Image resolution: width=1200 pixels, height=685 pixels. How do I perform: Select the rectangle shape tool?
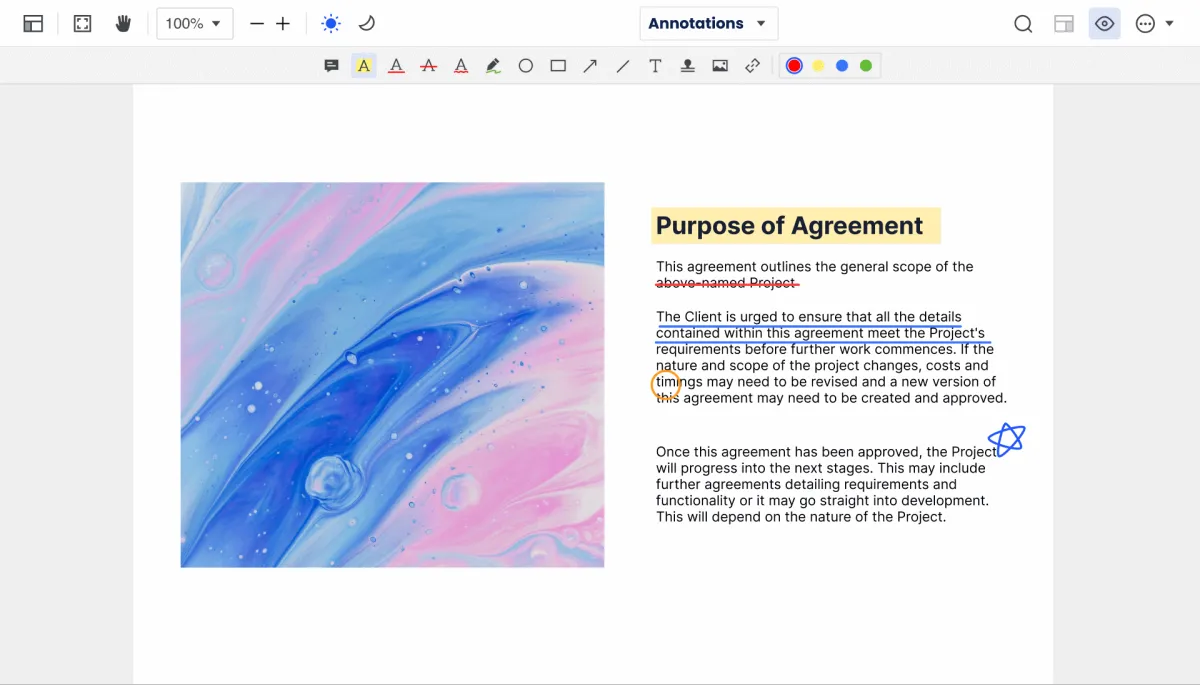coord(558,66)
